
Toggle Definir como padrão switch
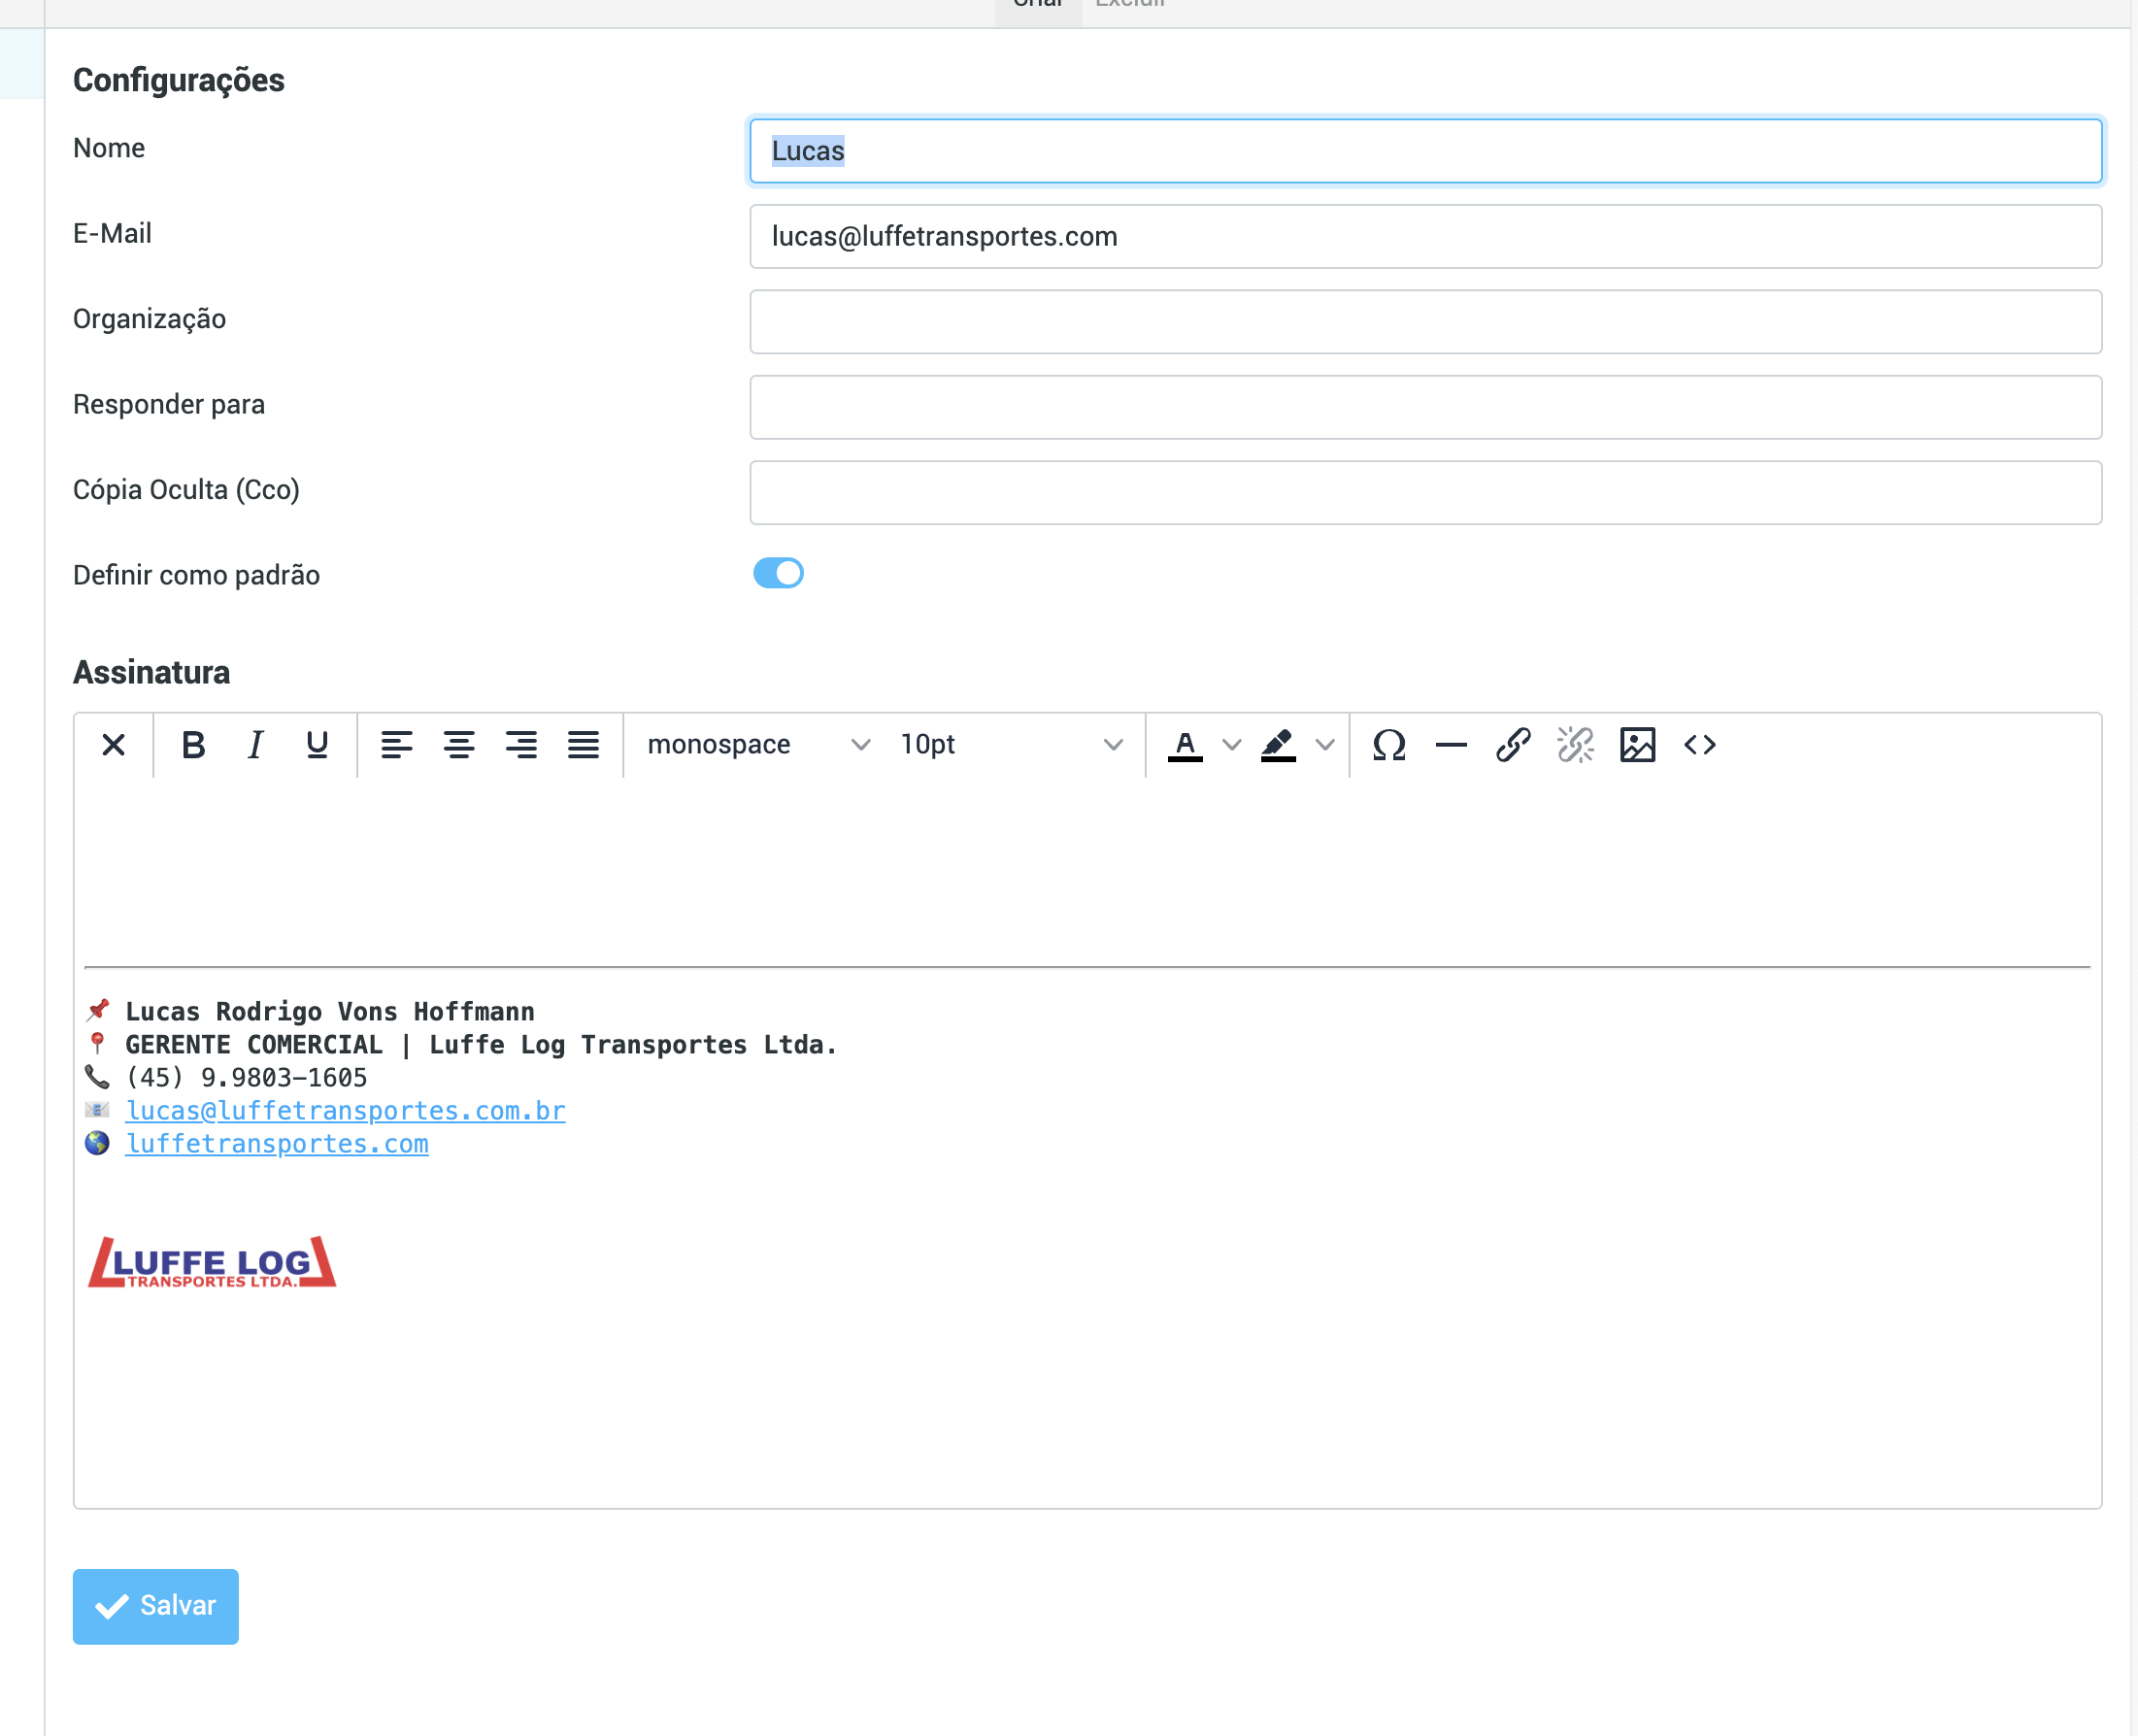click(778, 573)
